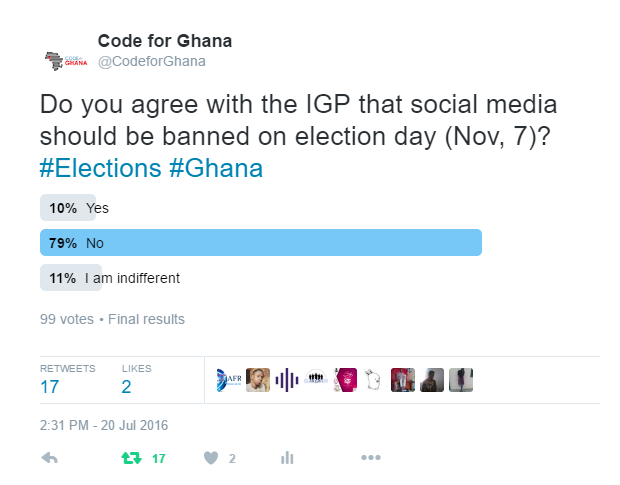View the 17 retweets count
The height and width of the screenshot is (485, 620).
tap(50, 387)
